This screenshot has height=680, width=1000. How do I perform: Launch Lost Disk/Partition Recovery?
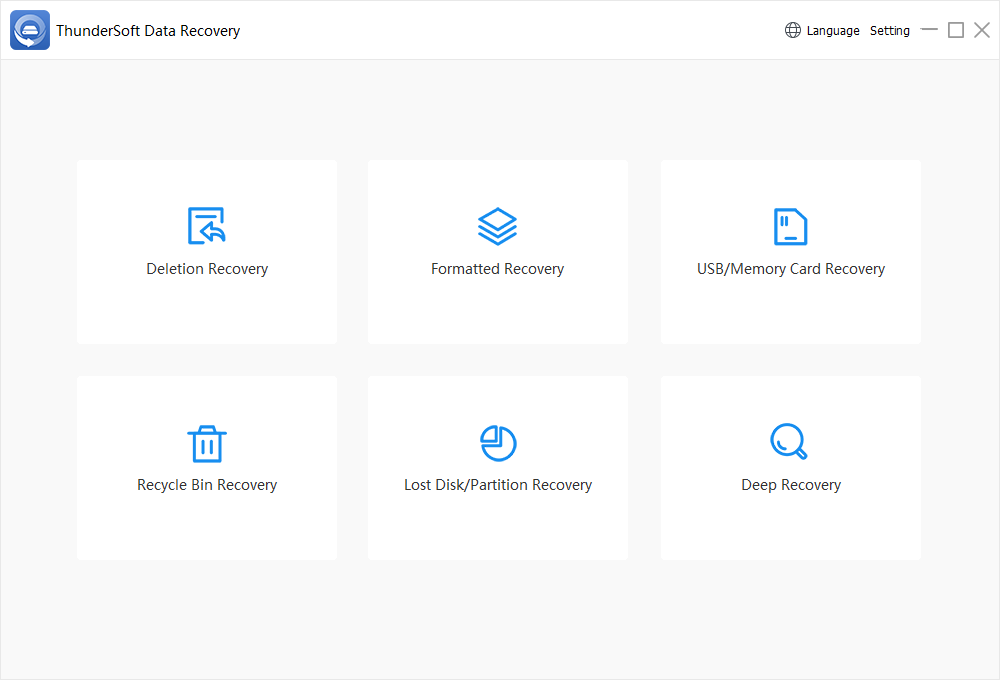(x=497, y=467)
